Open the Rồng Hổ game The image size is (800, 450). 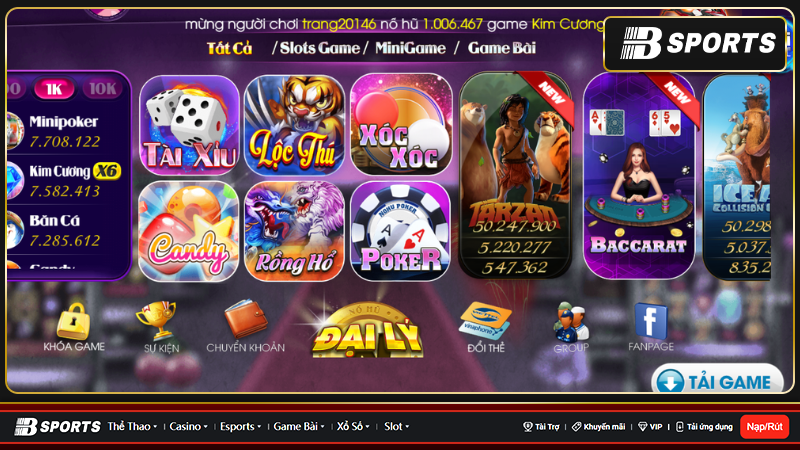295,231
